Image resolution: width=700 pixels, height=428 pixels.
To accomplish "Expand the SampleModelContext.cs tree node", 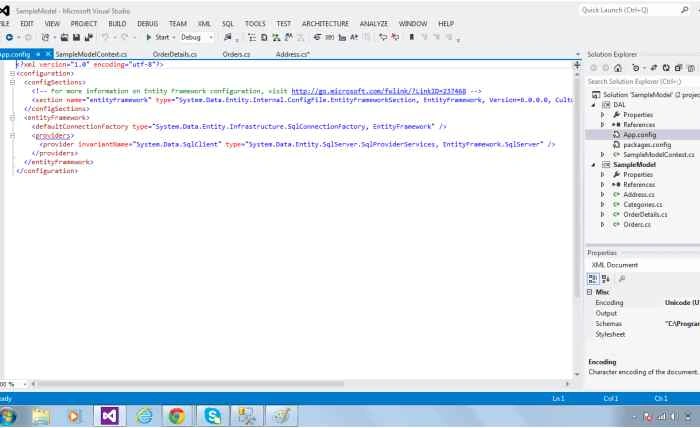I will point(602,154).
